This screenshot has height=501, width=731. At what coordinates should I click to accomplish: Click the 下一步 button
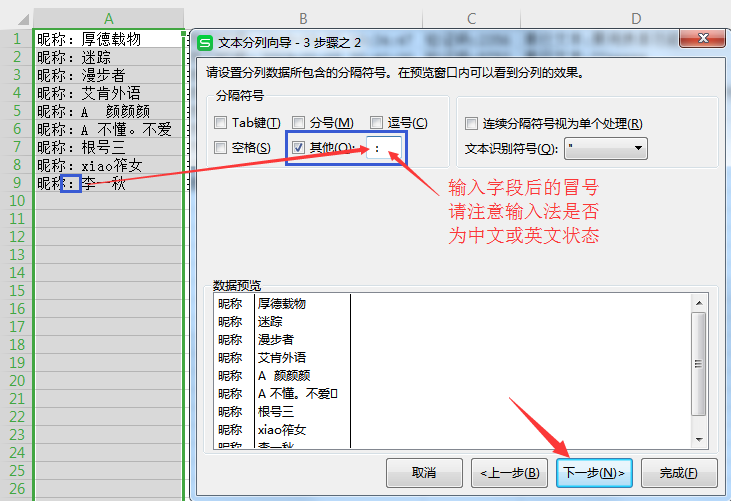[594, 472]
